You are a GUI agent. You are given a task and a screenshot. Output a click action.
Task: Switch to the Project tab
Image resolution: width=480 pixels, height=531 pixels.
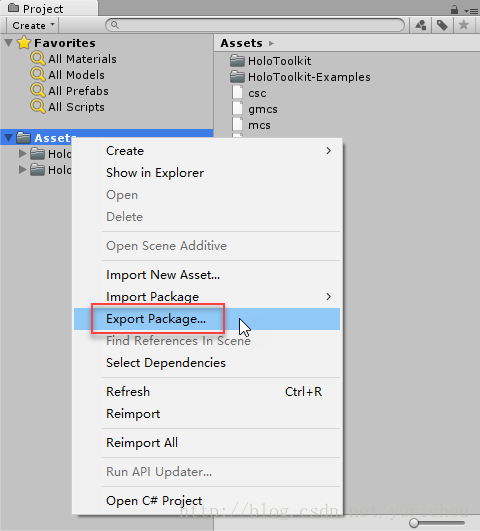49,8
